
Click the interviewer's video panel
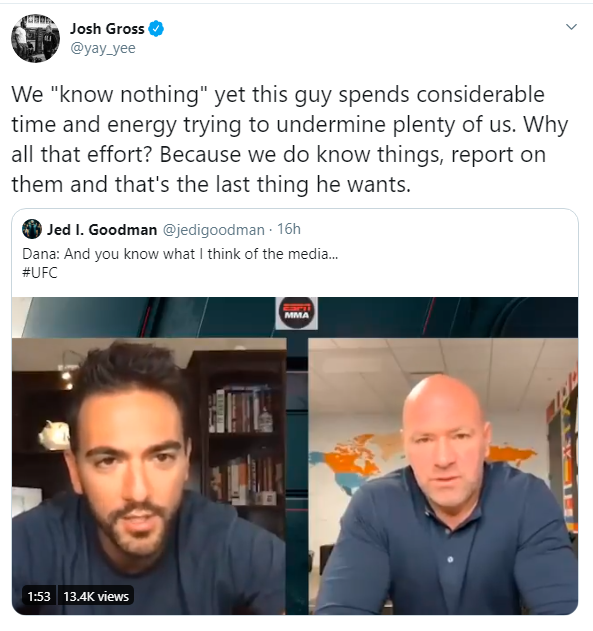coord(149,476)
